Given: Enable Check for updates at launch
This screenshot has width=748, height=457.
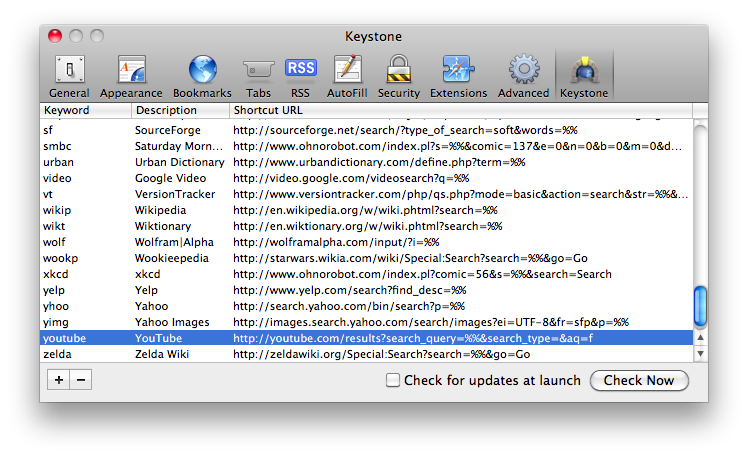Looking at the screenshot, I should 393,380.
